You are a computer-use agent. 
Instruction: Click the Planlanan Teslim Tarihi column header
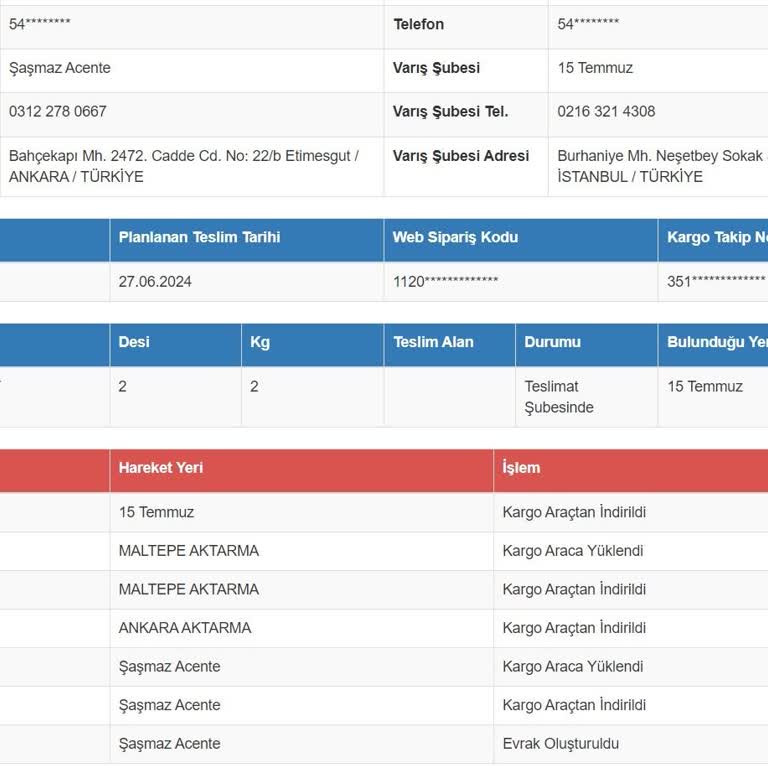pos(199,238)
